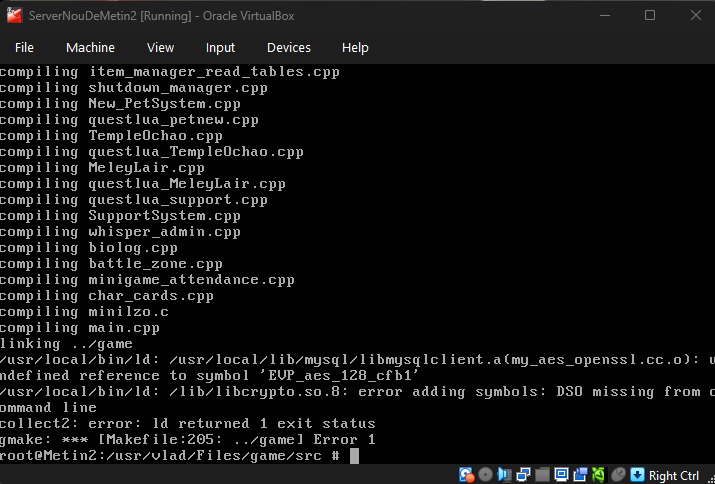The image size is (715, 484).
Task: Click the hard disk activity indicator icon
Action: pos(466,475)
